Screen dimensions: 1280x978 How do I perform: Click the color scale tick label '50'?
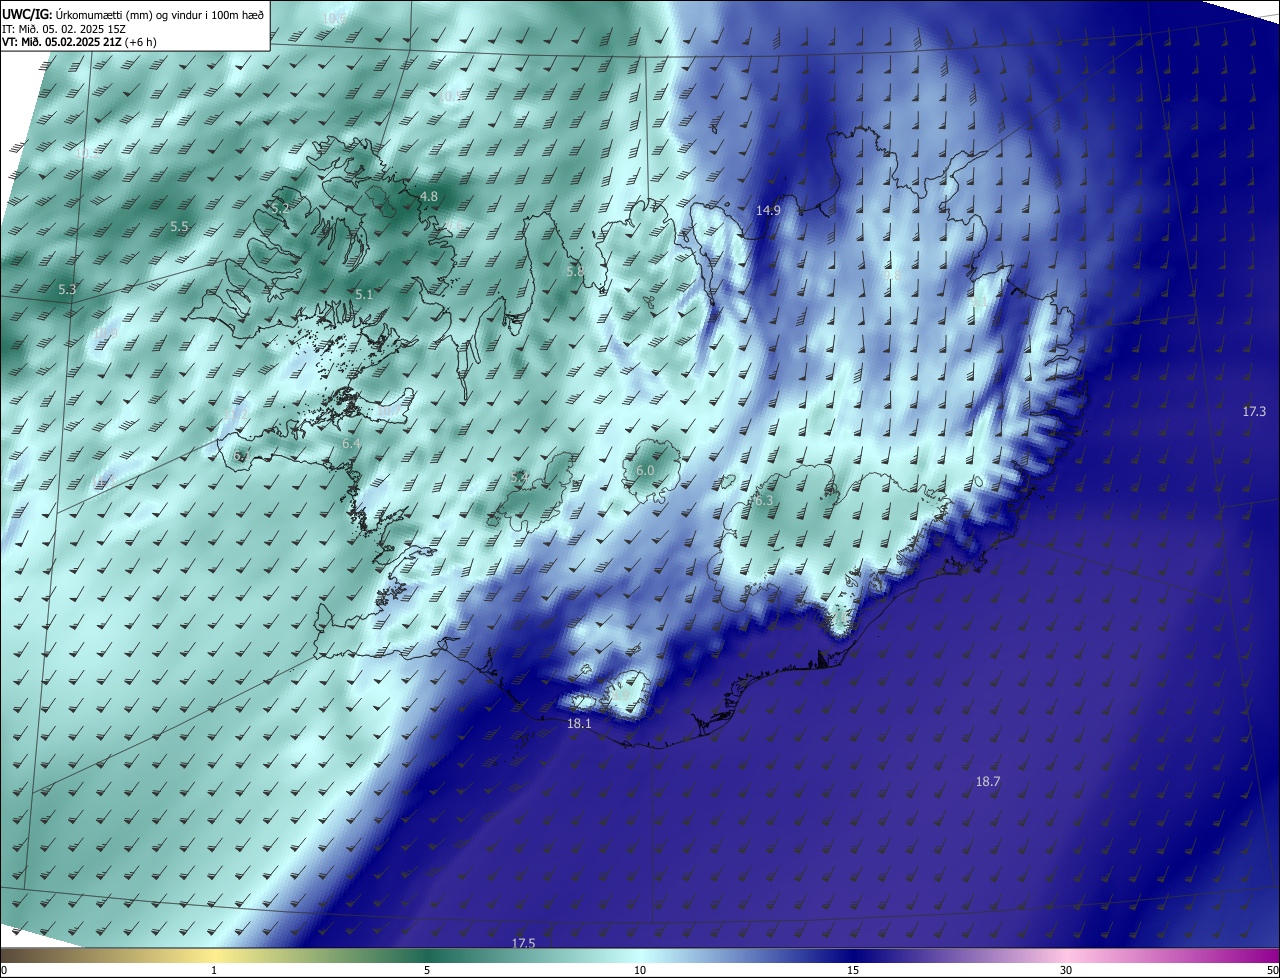(x=1271, y=970)
